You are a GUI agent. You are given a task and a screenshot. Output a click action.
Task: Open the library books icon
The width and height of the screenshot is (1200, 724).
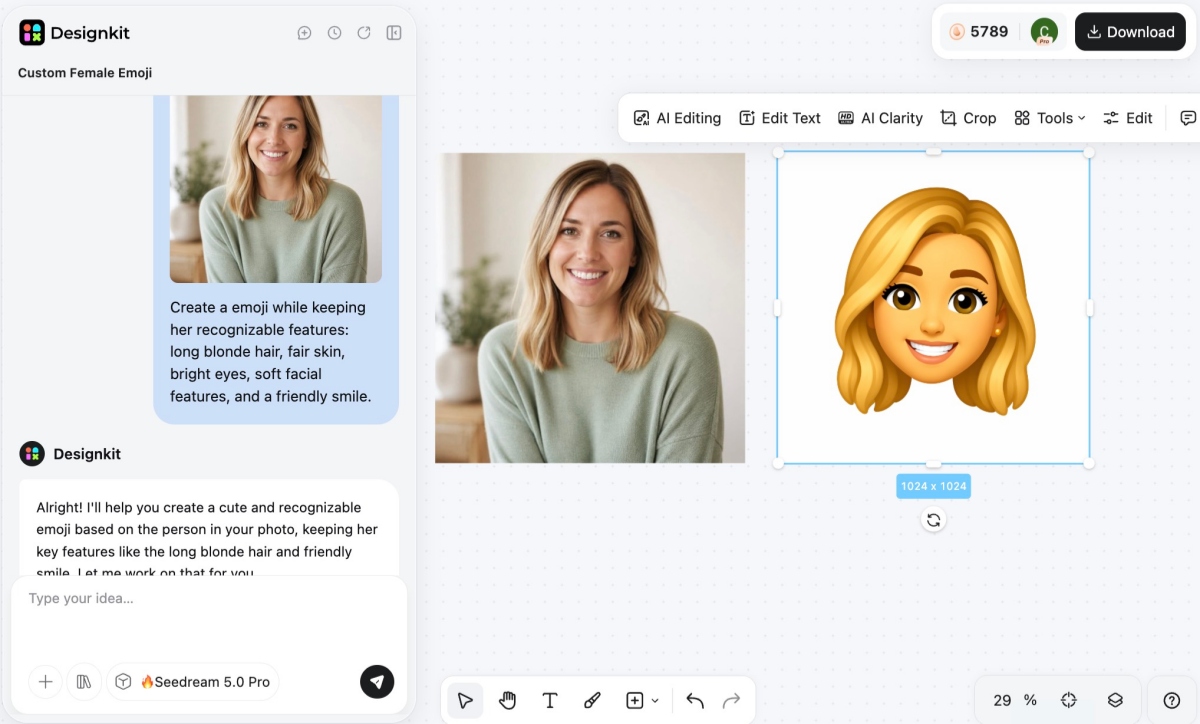[84, 682]
